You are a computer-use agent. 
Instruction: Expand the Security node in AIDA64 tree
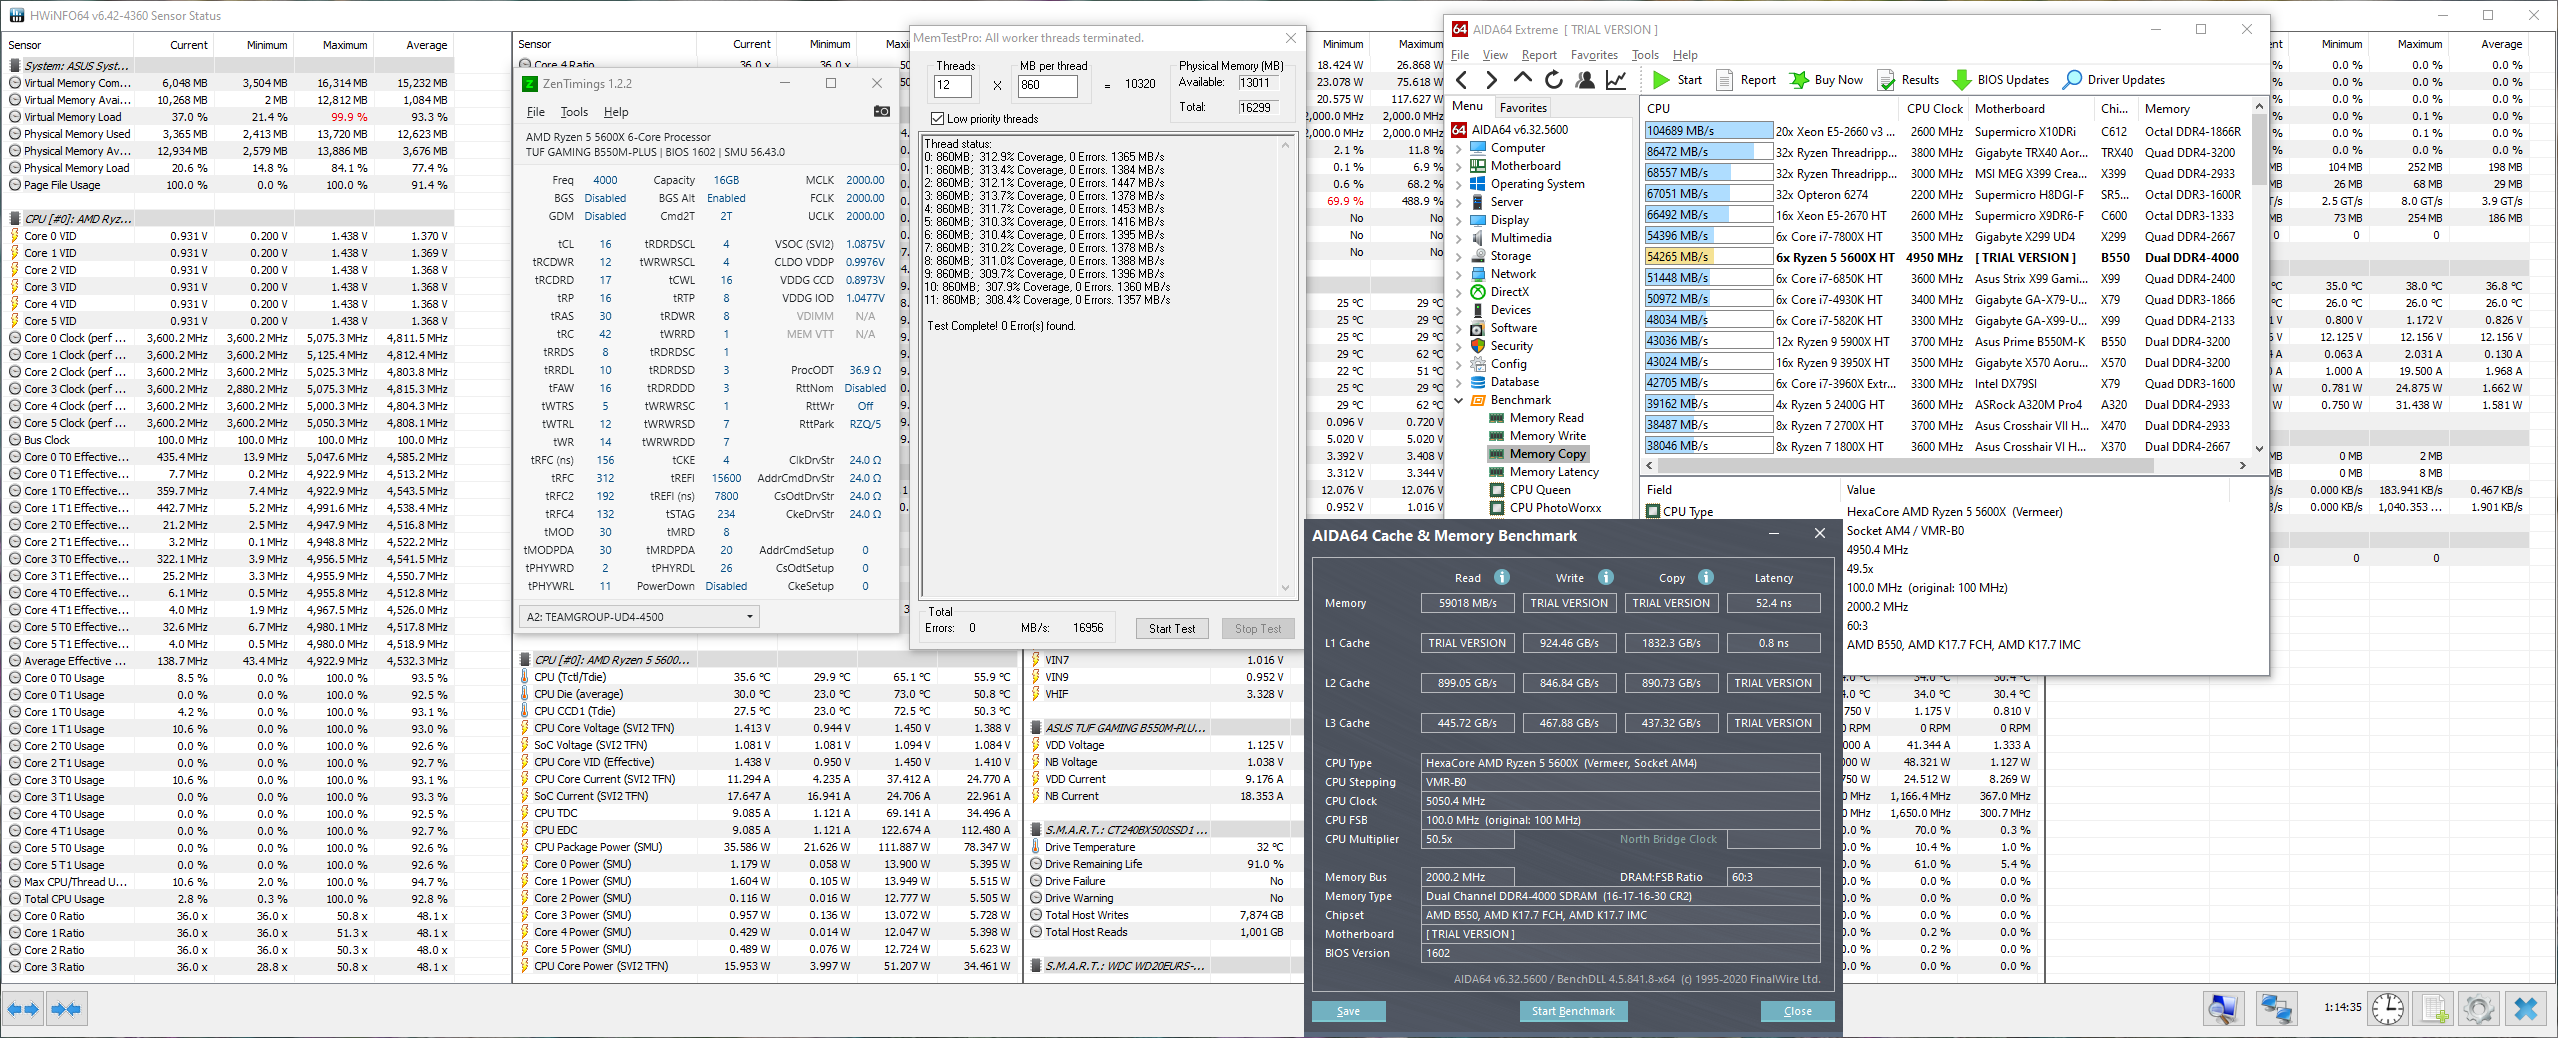pos(1459,346)
